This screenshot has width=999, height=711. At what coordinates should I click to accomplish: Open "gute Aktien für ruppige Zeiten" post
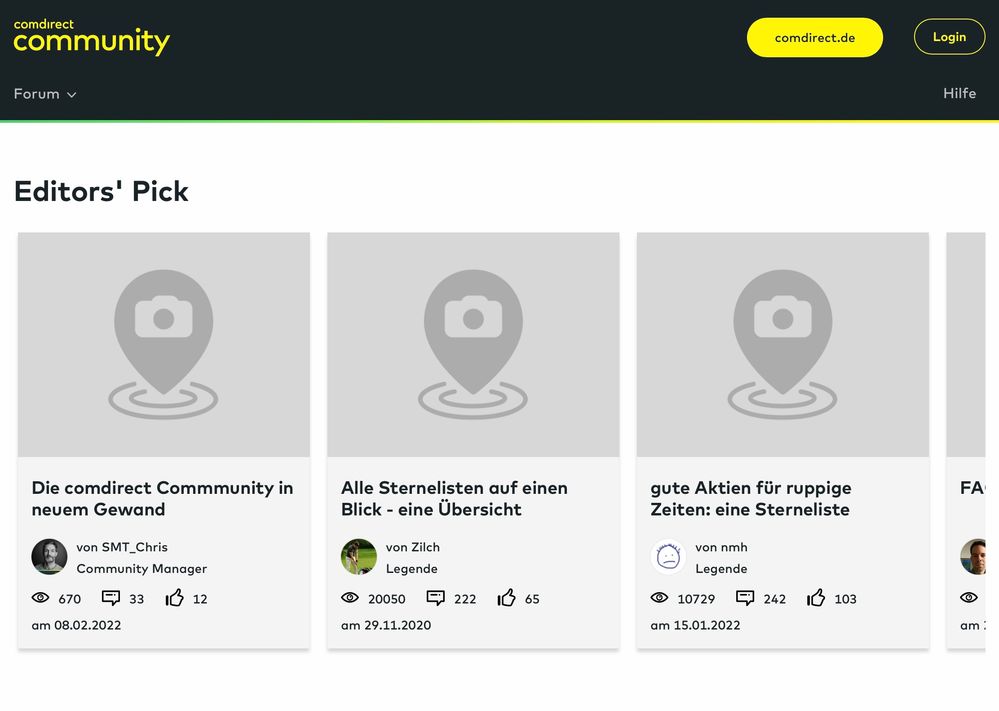click(750, 498)
